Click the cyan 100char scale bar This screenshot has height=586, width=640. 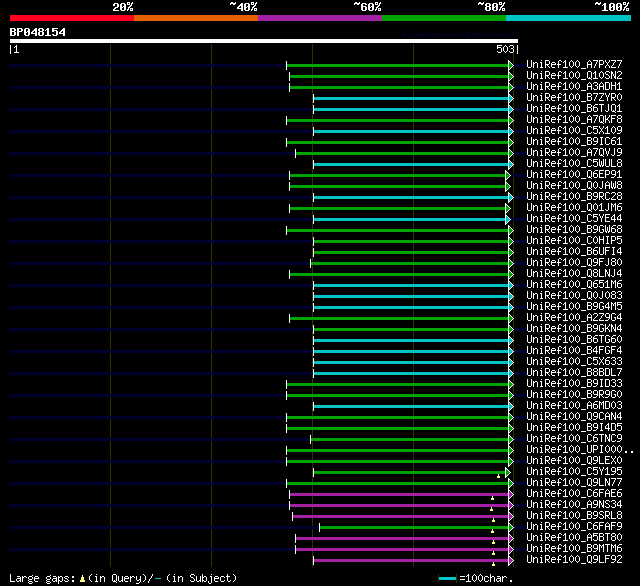(x=447, y=579)
